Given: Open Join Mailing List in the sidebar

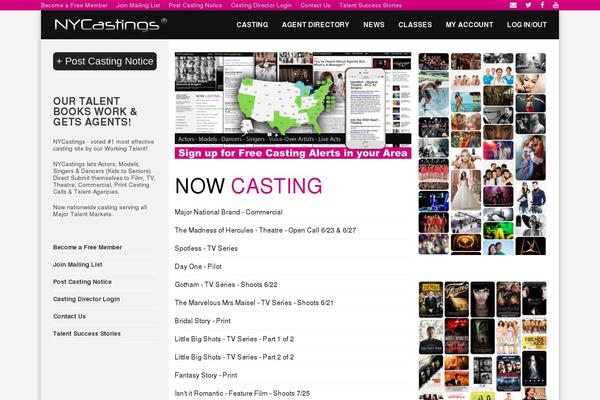Looking at the screenshot, I should [78, 264].
